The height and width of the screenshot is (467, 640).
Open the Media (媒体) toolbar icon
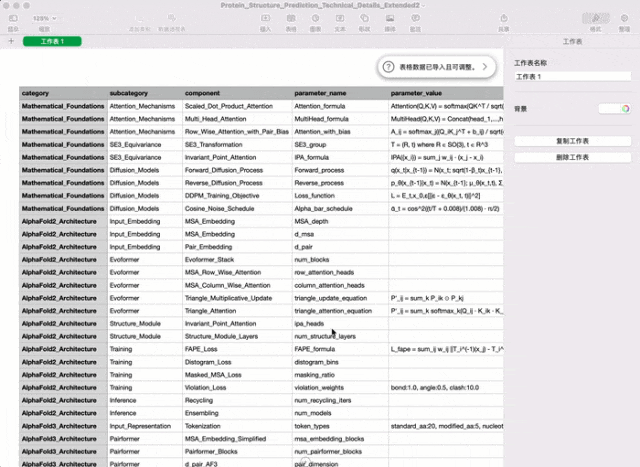coord(390,19)
